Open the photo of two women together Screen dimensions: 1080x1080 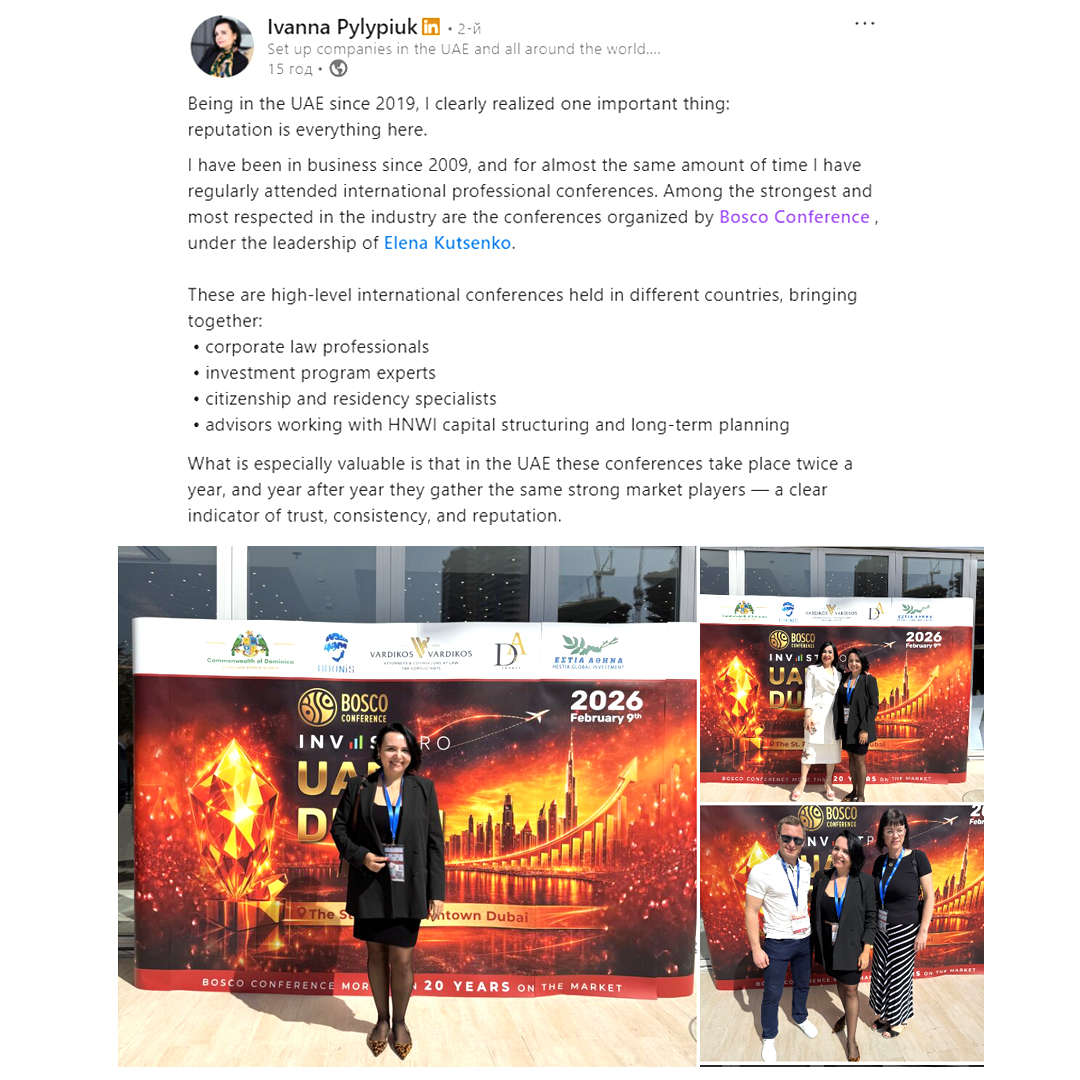842,674
